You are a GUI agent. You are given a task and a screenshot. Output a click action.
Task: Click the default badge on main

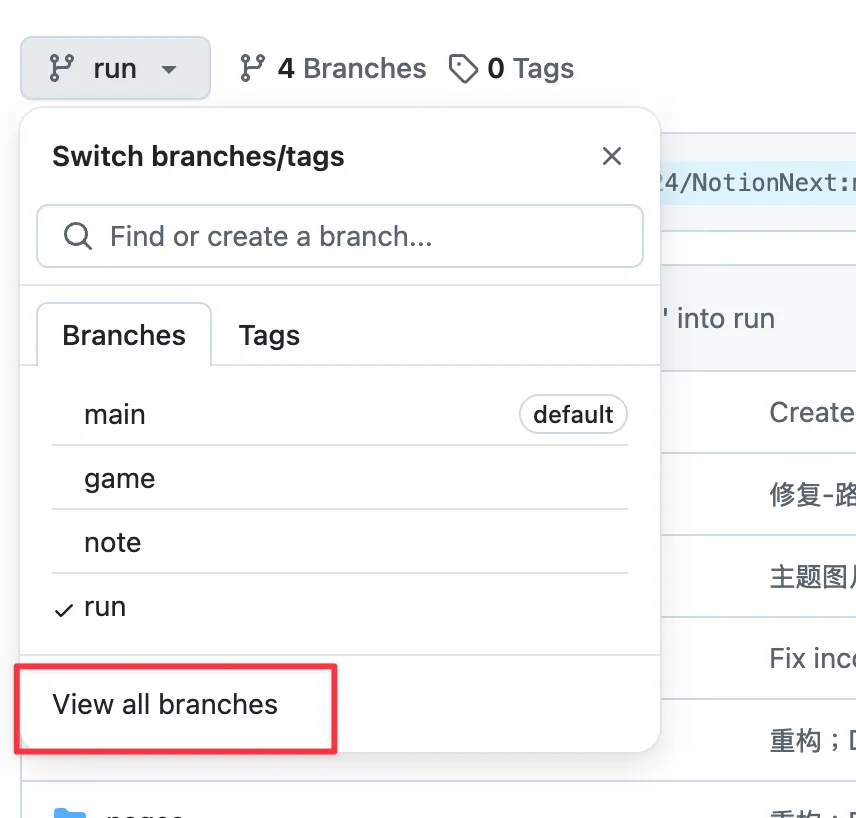coord(573,414)
